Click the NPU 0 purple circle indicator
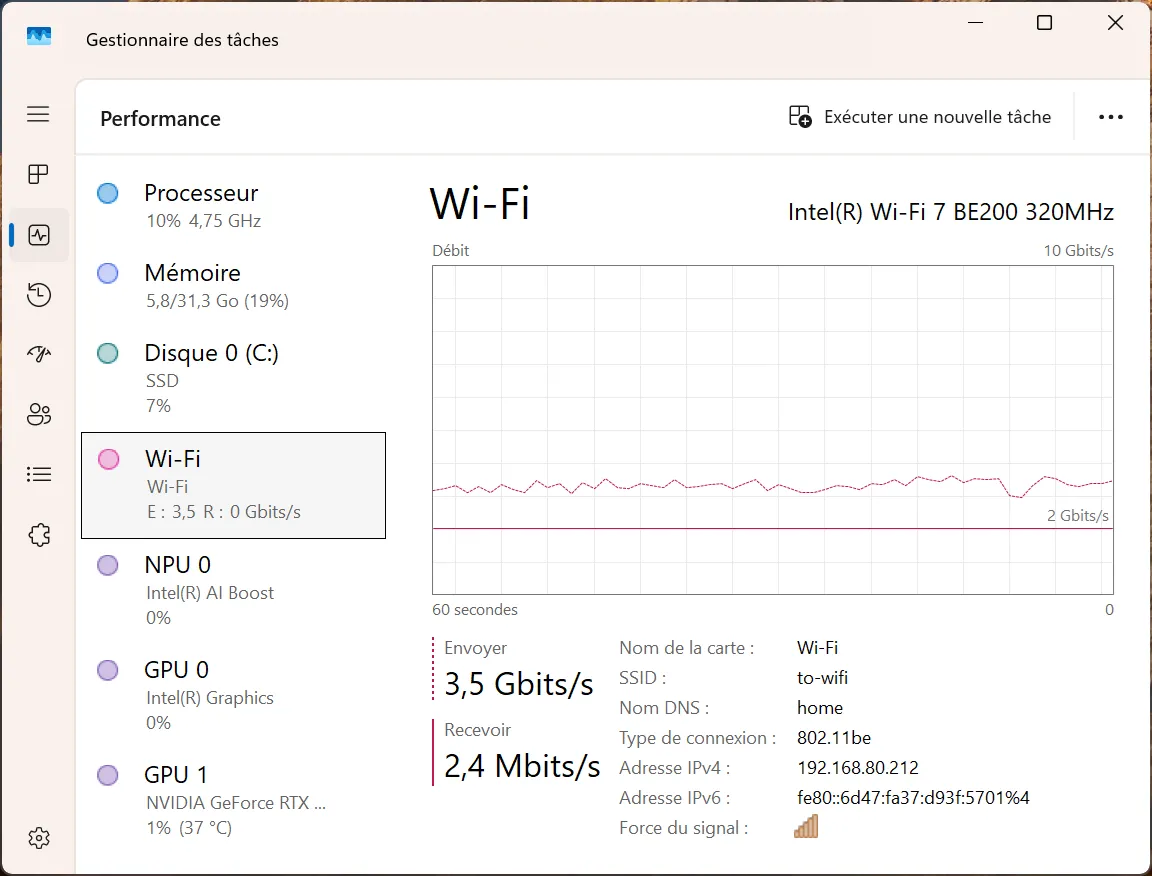The image size is (1152, 876). point(108,565)
